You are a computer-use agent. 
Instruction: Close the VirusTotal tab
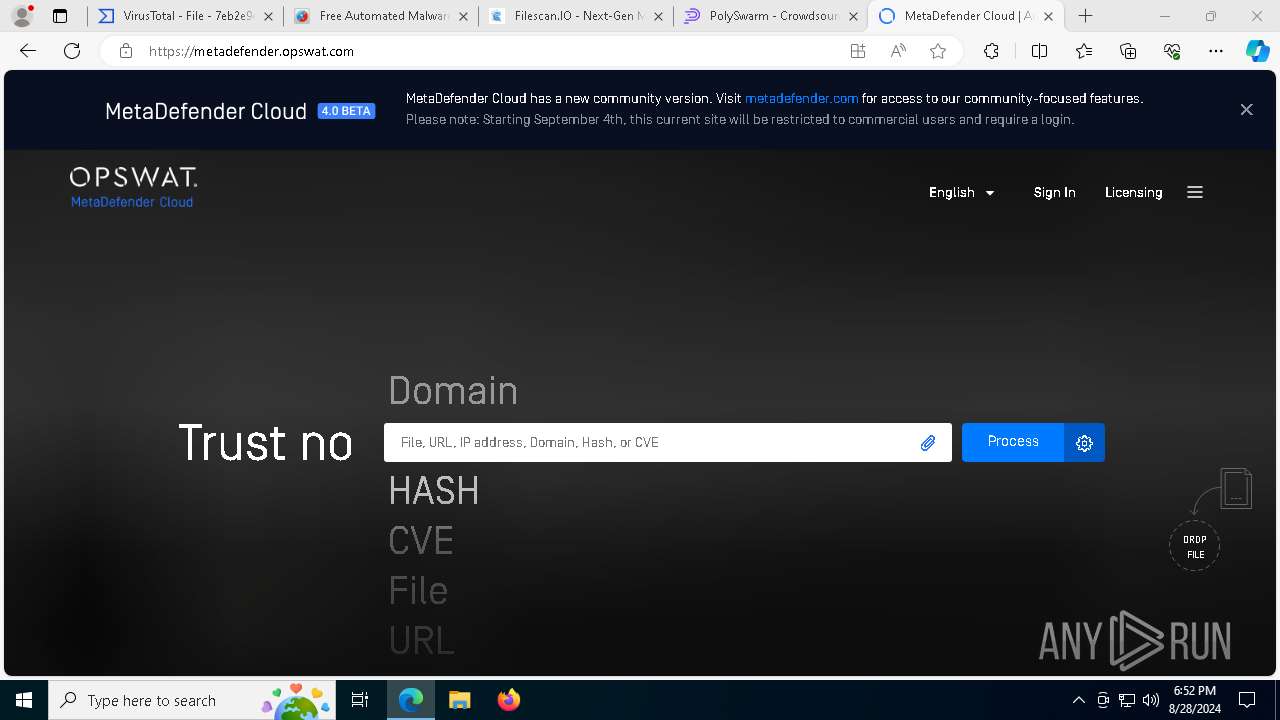[268, 16]
